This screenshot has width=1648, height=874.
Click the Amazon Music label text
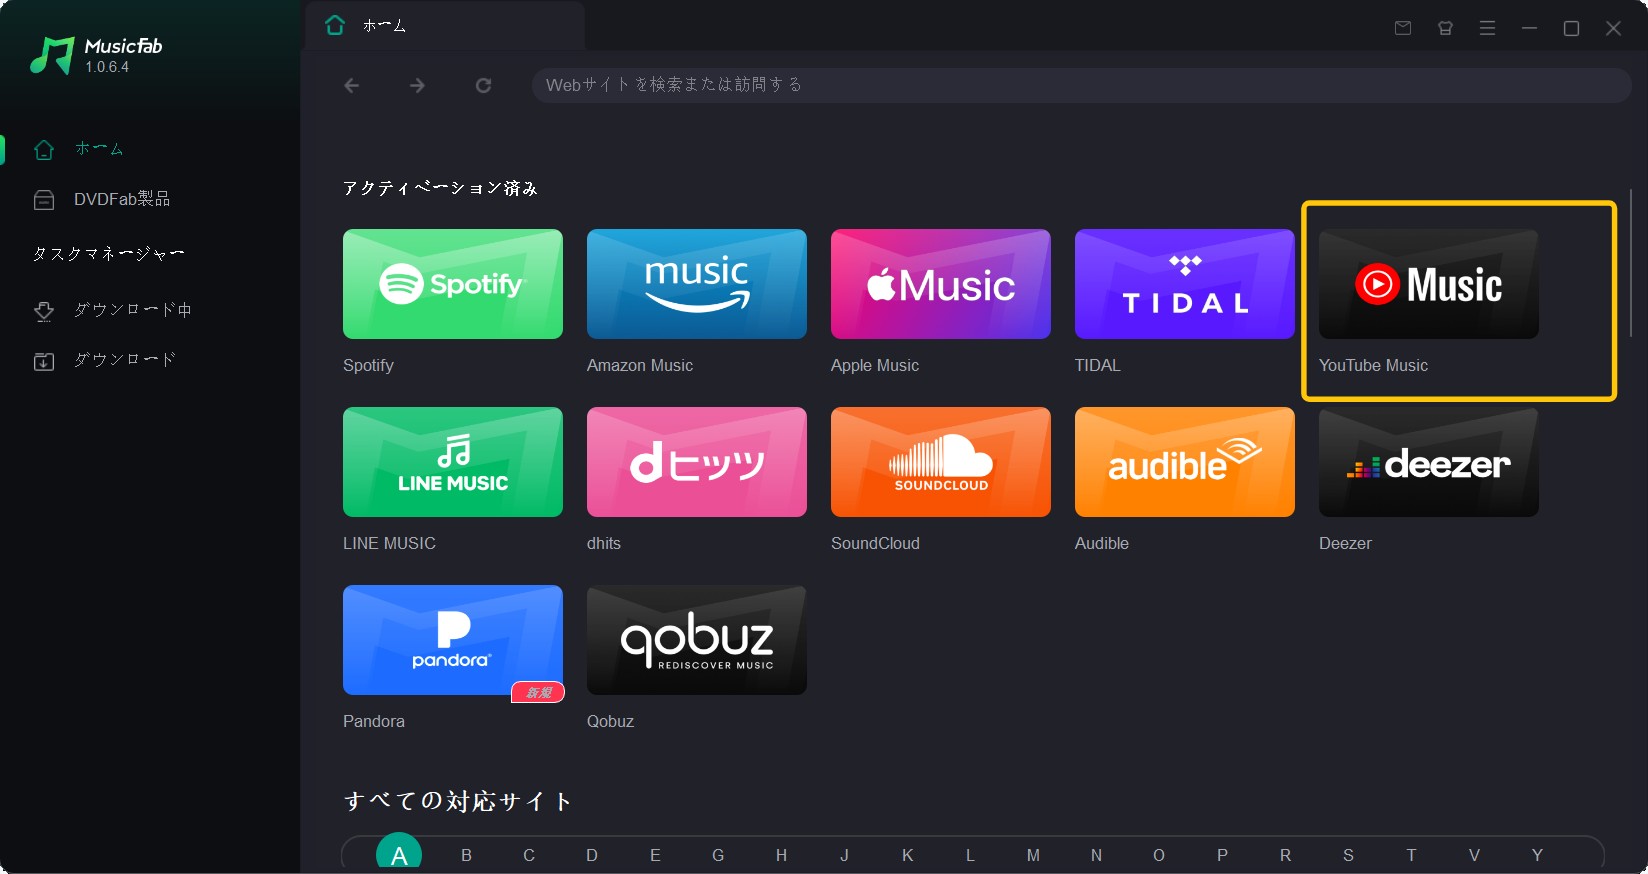click(640, 366)
